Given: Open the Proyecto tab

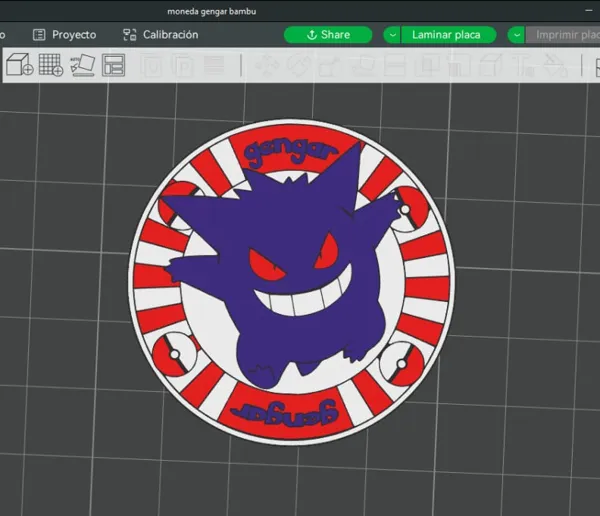Looking at the screenshot, I should (x=65, y=35).
